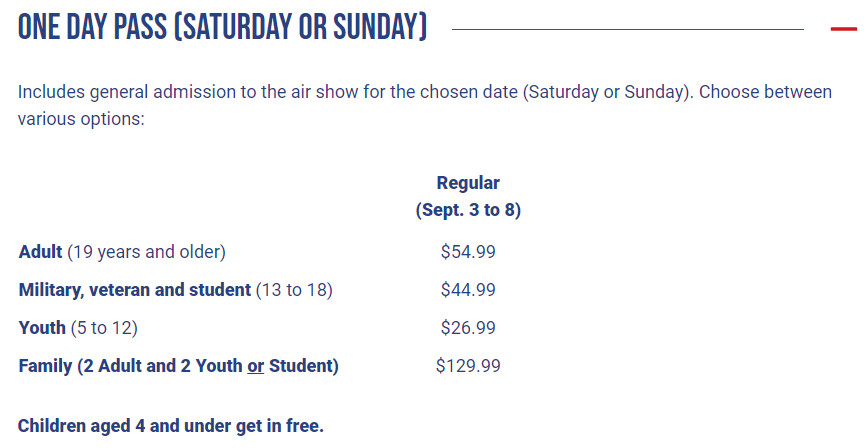Select the $44.99 military price
Image resolution: width=866 pixels, height=448 pixels.
468,290
